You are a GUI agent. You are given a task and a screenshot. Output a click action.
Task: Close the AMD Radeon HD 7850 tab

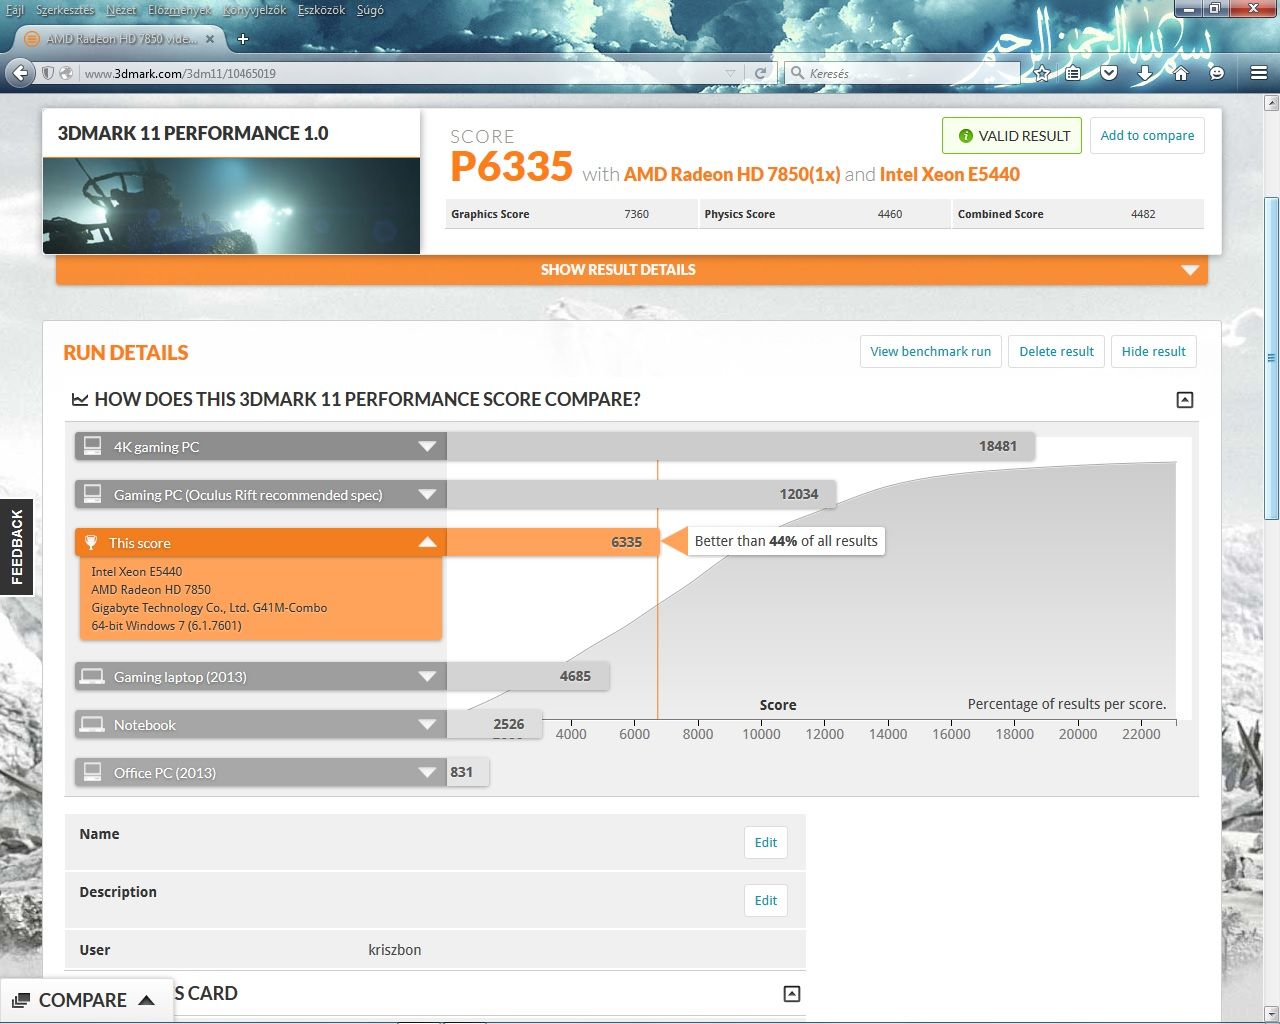[x=210, y=39]
